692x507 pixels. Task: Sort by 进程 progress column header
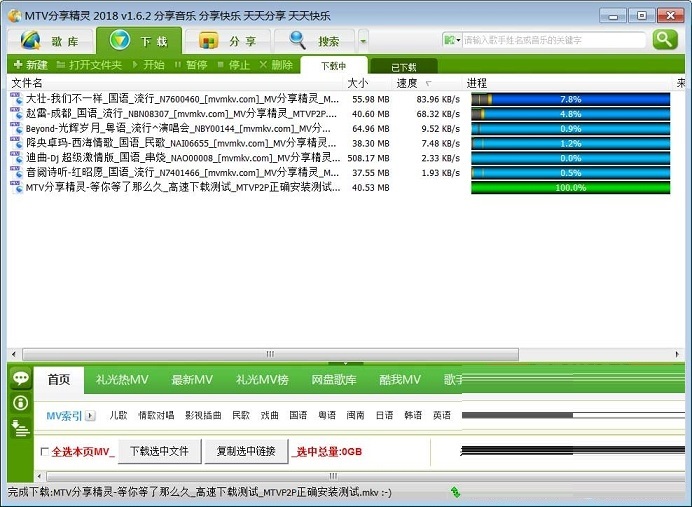[x=568, y=83]
